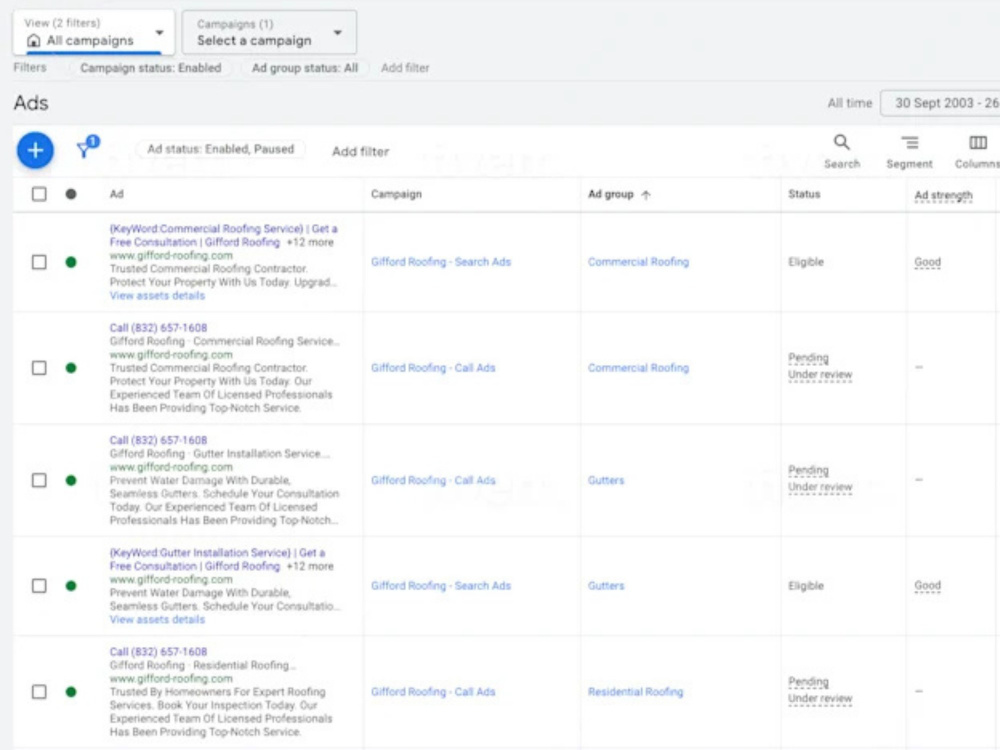Open the Search magnifier tool
The height and width of the screenshot is (750, 1000).
click(842, 151)
